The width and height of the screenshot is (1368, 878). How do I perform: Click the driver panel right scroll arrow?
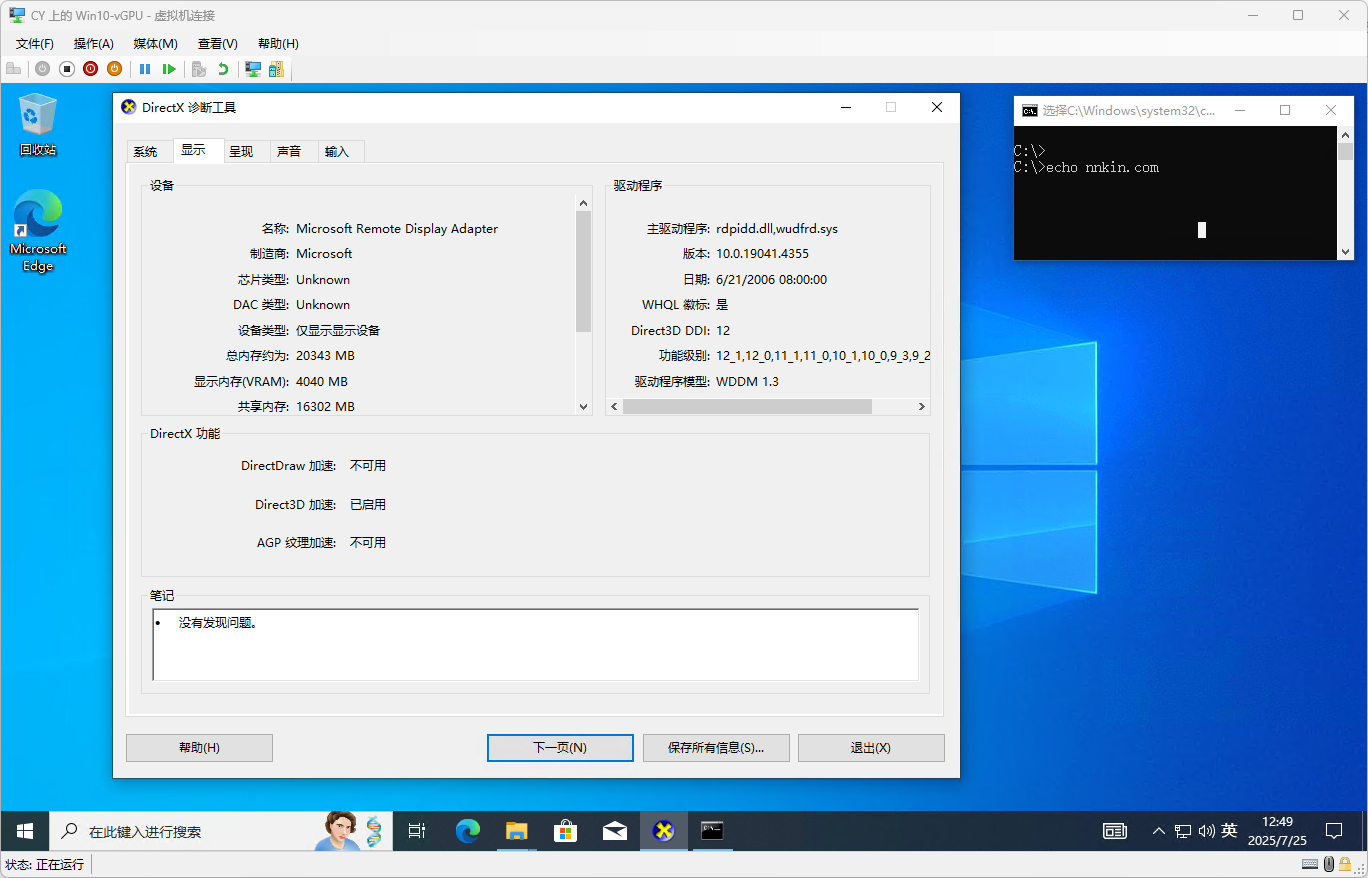pos(922,407)
